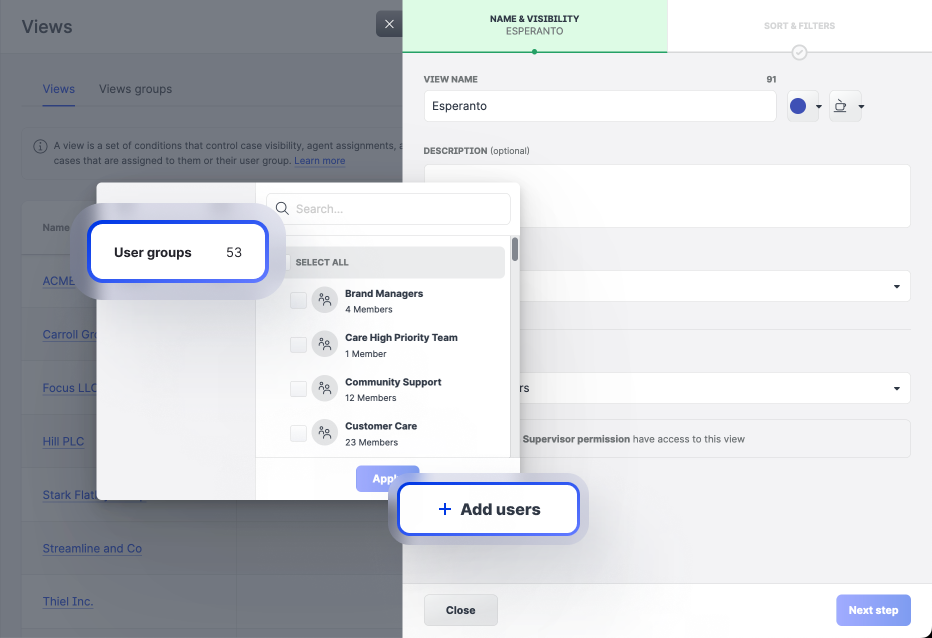Switch to the Views groups tab
The width and height of the screenshot is (932, 638).
[135, 89]
